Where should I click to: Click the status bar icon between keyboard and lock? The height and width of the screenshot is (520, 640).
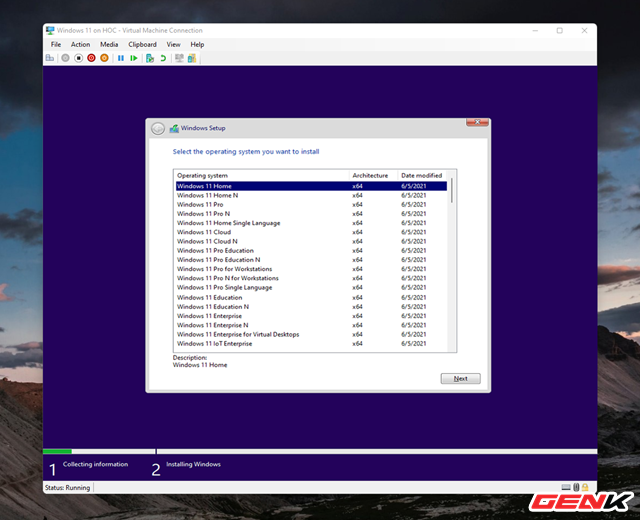(x=576, y=487)
